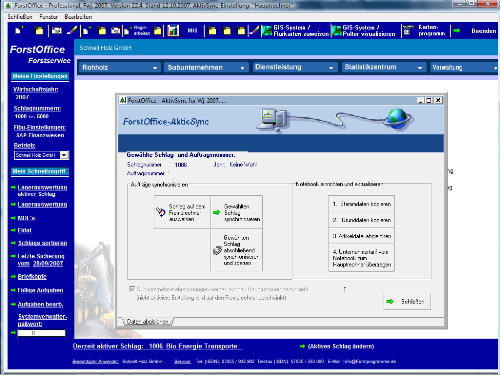The width and height of the screenshot is (500, 375).
Task: Click the Wirtschaftsjahr settings link
Action: (36, 89)
